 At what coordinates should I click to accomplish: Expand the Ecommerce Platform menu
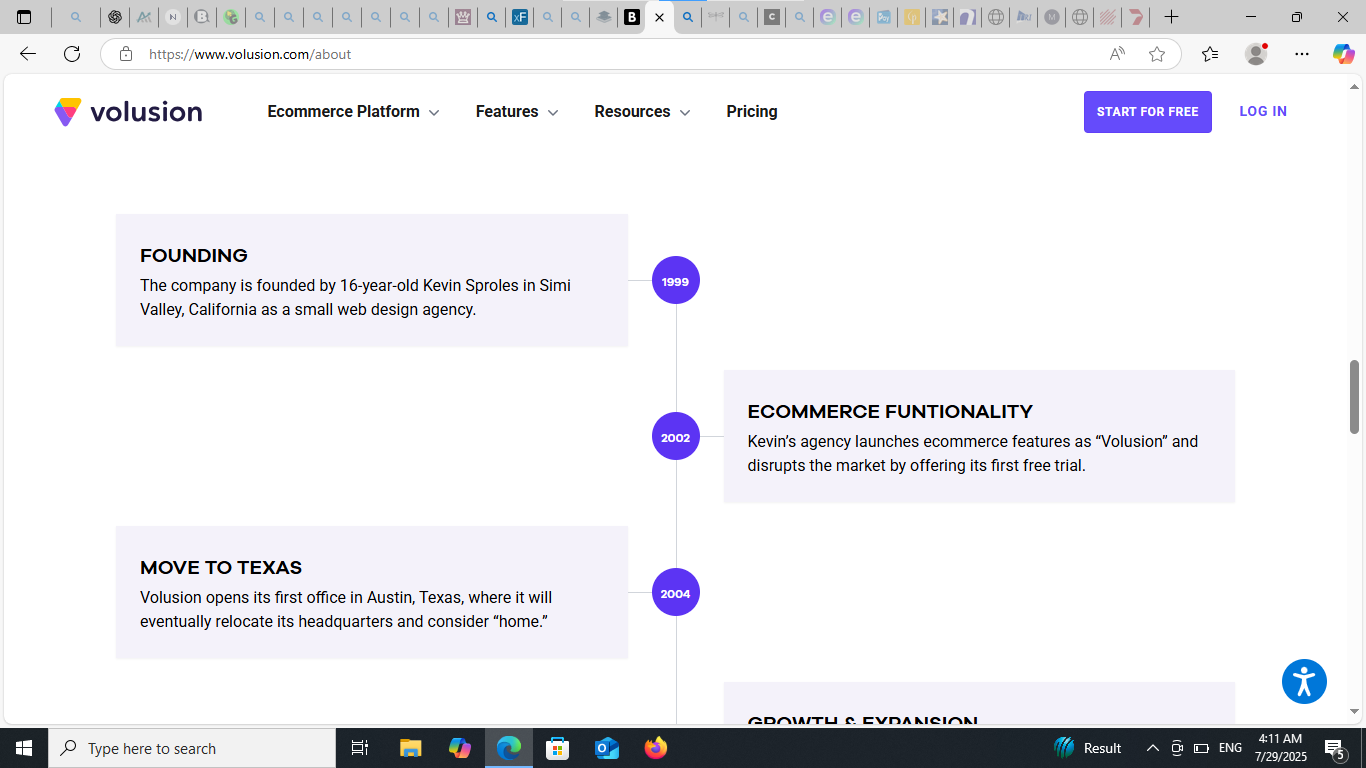click(x=353, y=112)
